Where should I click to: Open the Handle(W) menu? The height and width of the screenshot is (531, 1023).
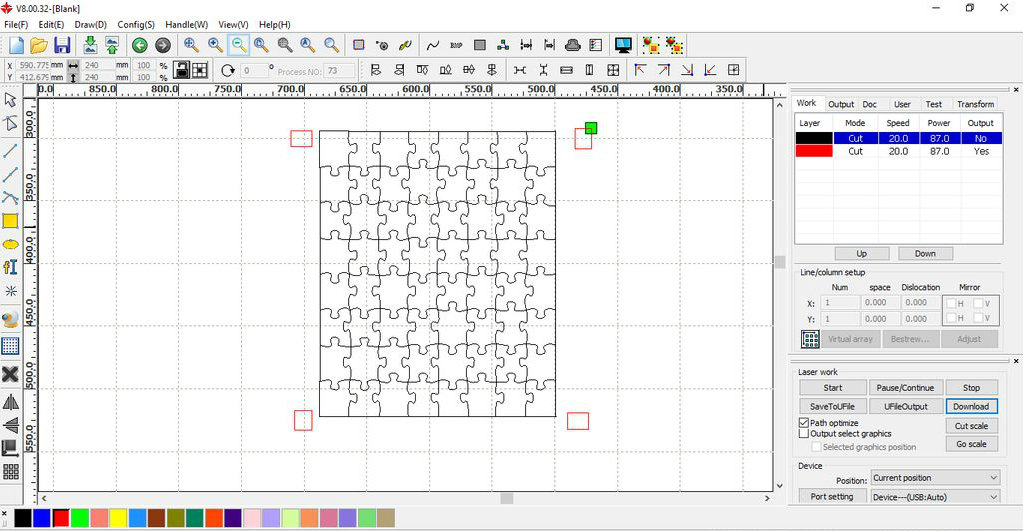(x=187, y=25)
